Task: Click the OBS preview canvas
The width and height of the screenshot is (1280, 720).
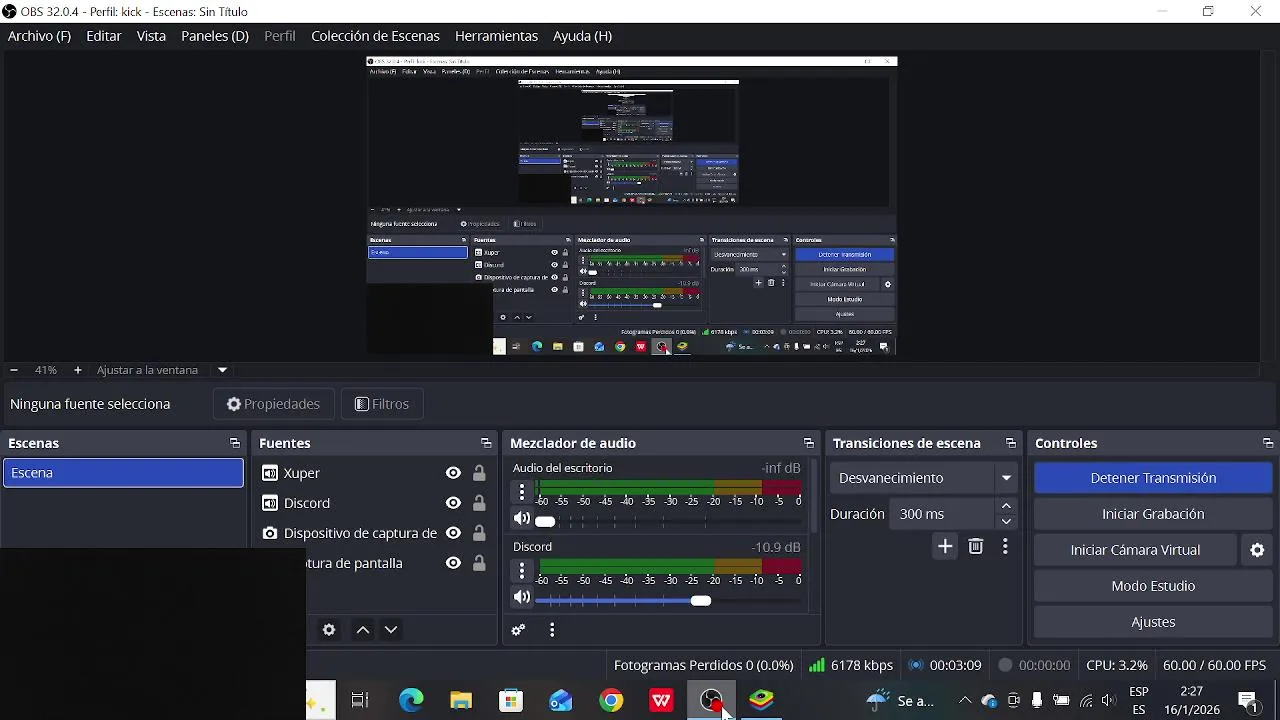Action: 632,206
